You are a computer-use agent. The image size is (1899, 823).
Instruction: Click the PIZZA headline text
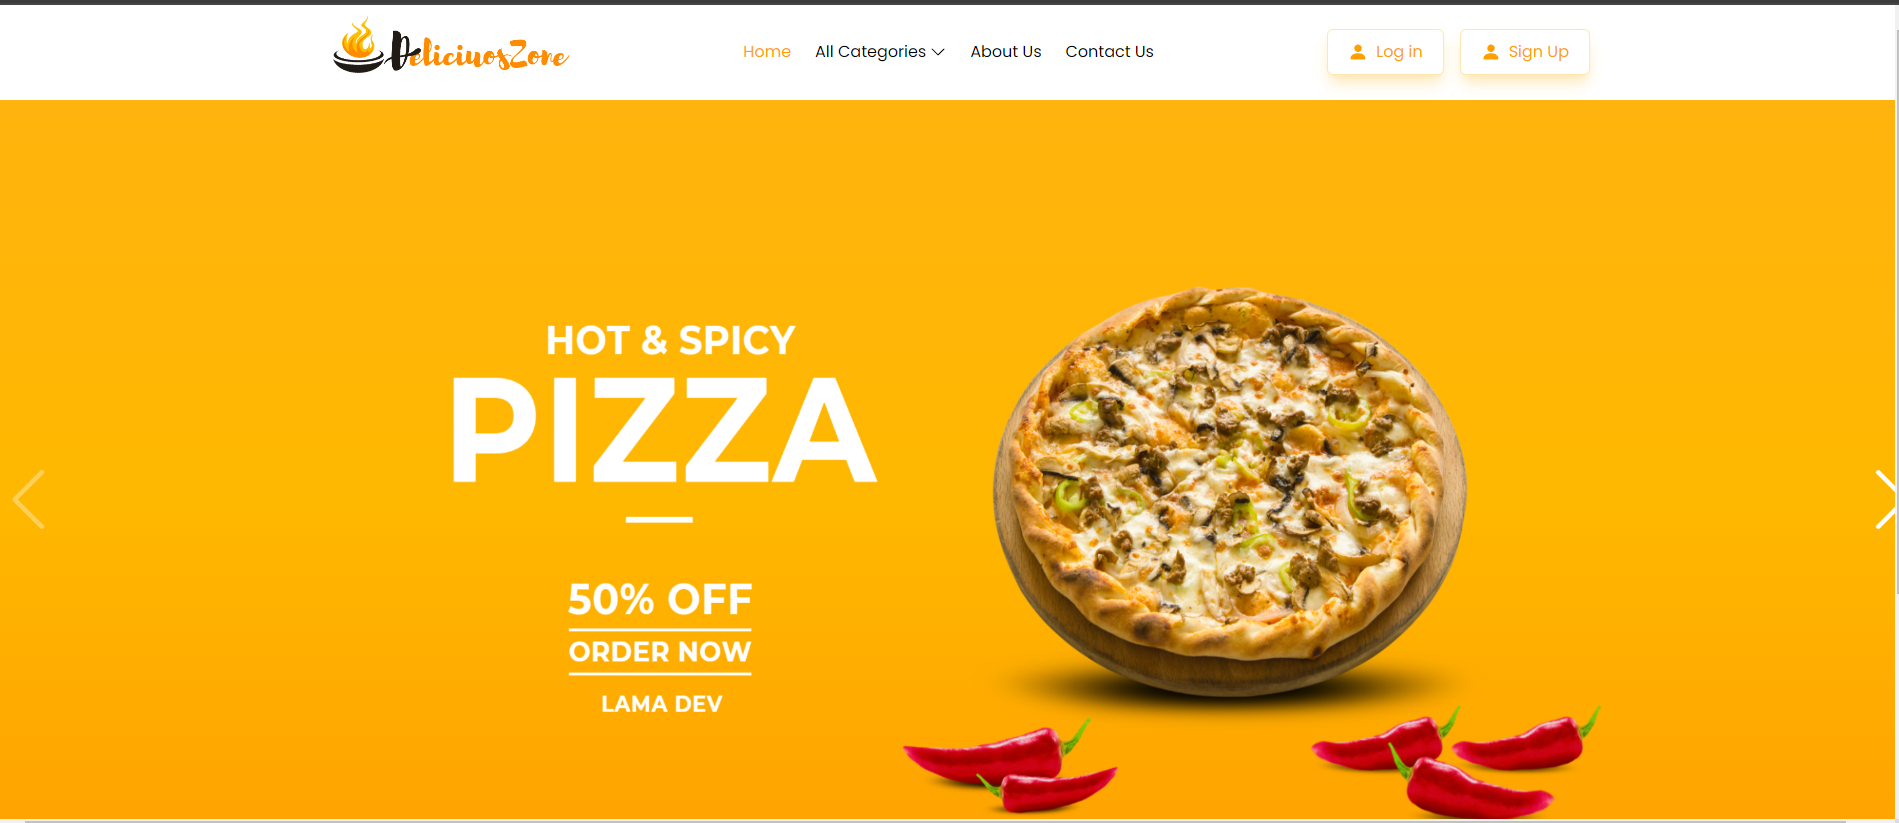(664, 431)
